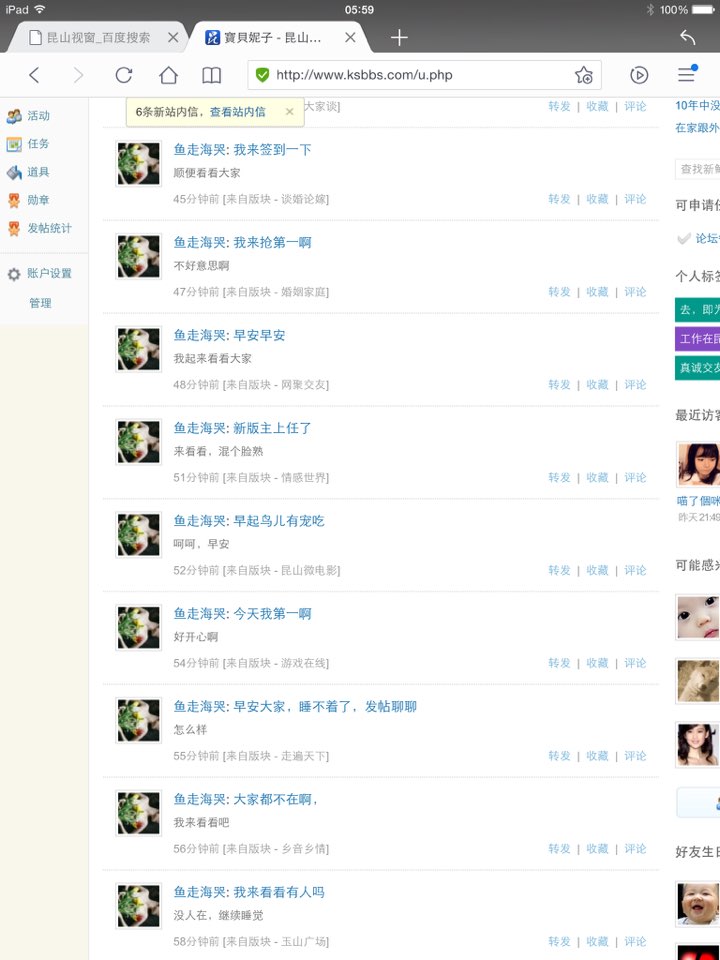Image resolution: width=720 pixels, height=960 pixels.
Task: Dismiss the 6条新站内信 notification
Action: (290, 111)
